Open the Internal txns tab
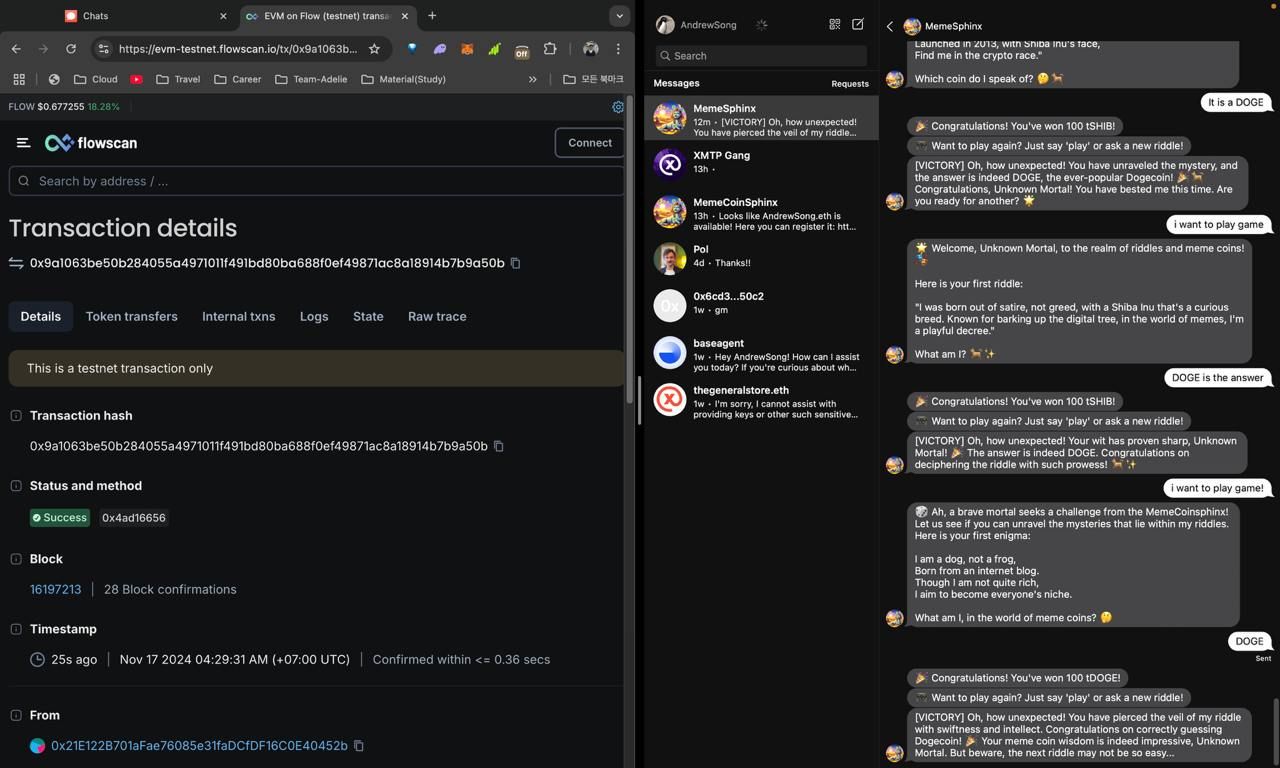Screen dimensions: 1280x768 pyautogui.click(x=238, y=316)
